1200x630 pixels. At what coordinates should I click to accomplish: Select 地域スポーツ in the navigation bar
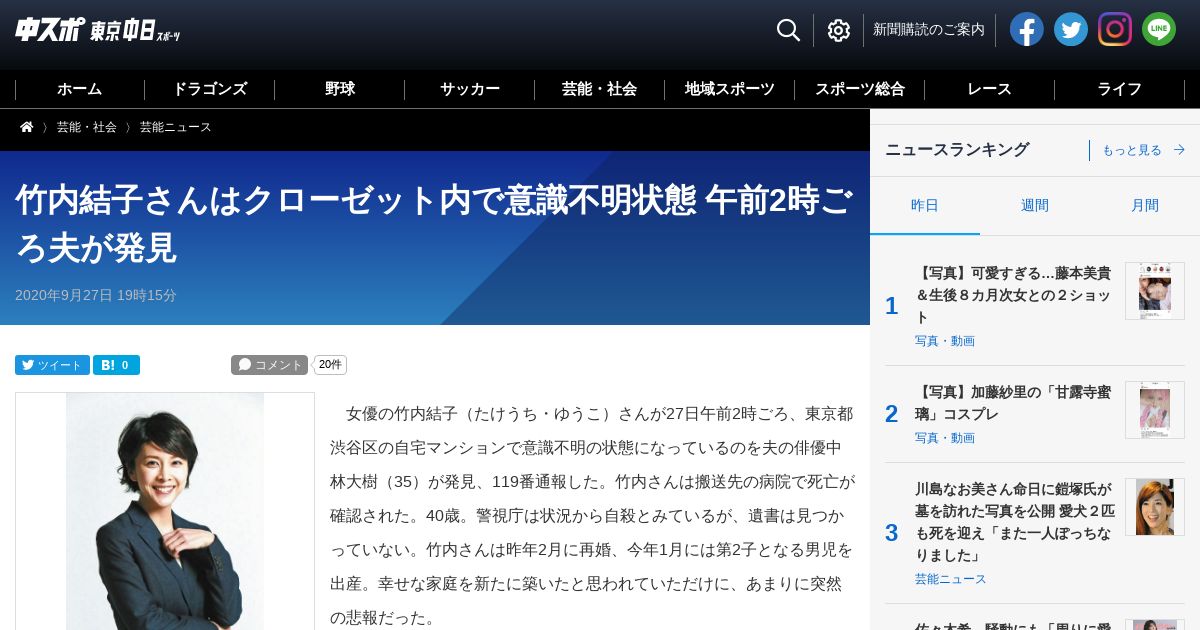point(730,89)
